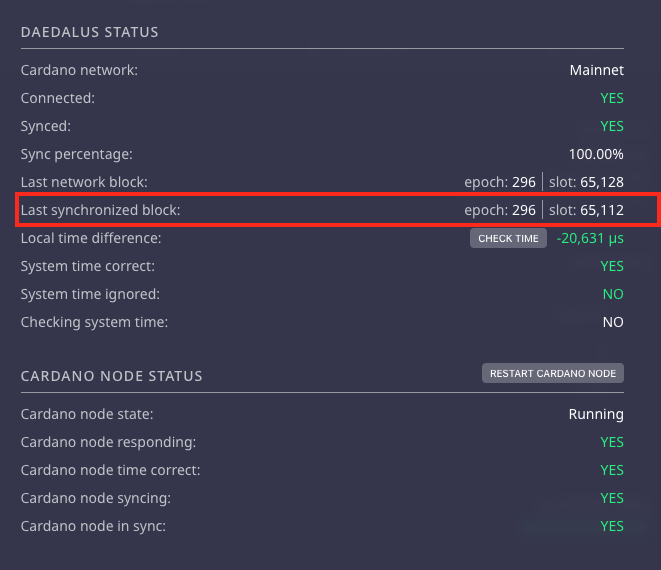Select the -20,631 μs time difference value
Viewport: 661px width, 570px height.
pyautogui.click(x=590, y=238)
